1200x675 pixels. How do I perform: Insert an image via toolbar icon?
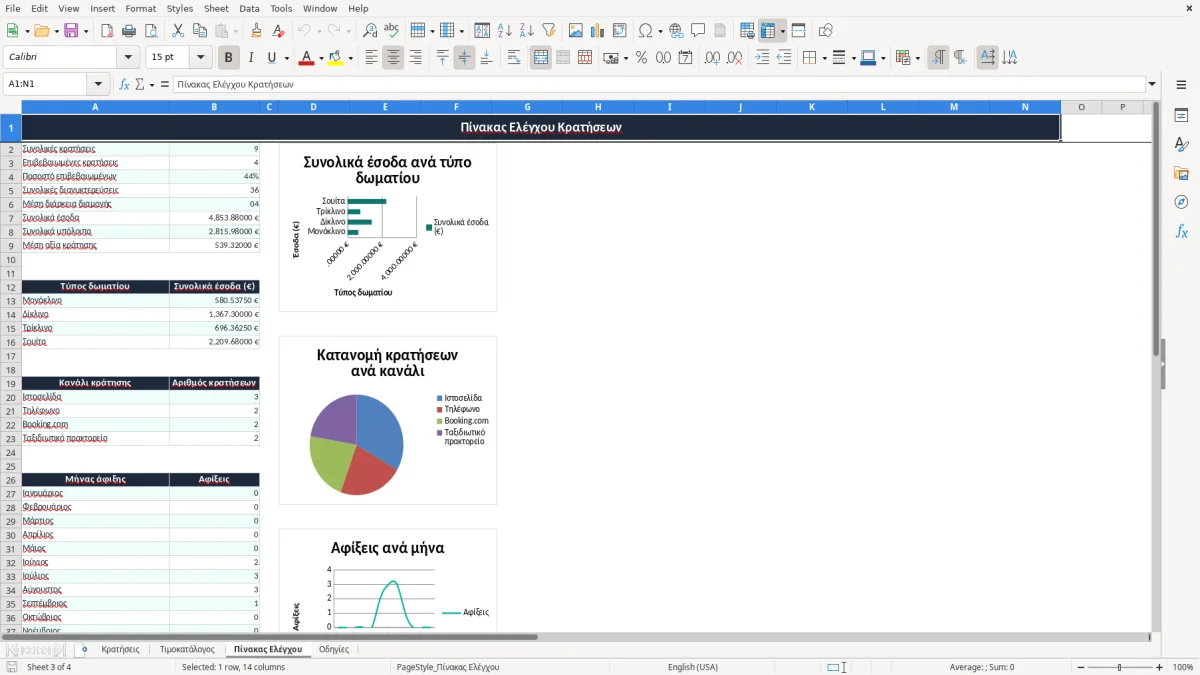point(576,31)
